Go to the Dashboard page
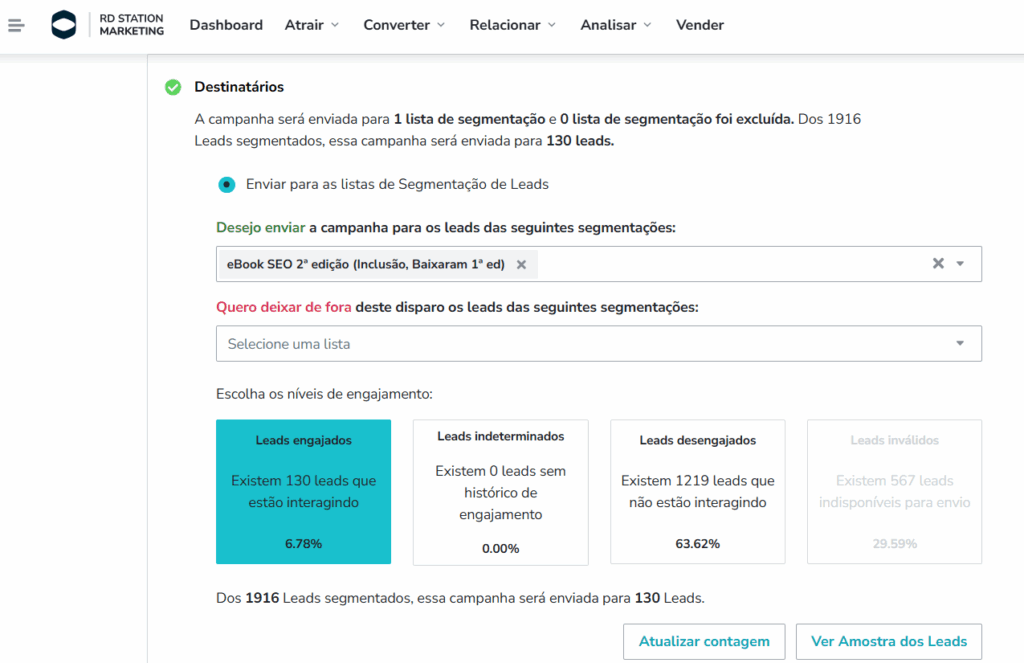The width and height of the screenshot is (1024, 663). pos(226,25)
